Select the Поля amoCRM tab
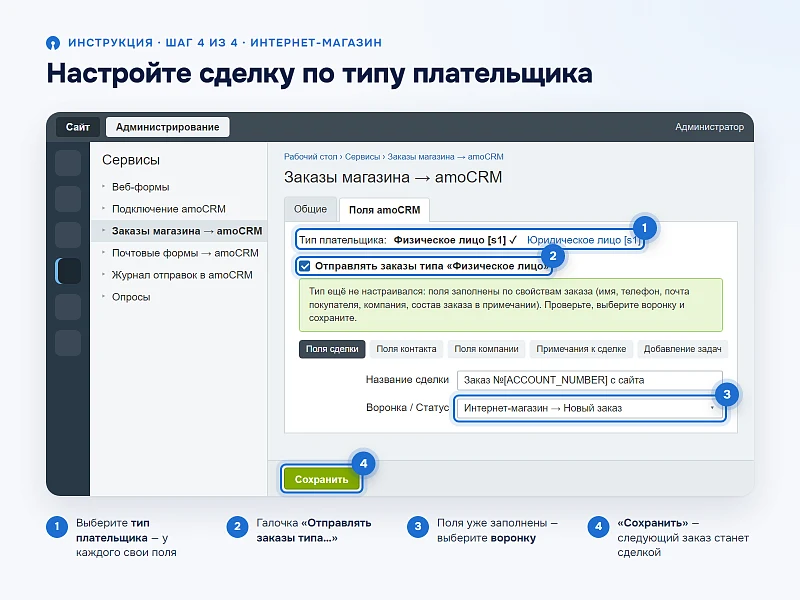This screenshot has width=800, height=600. (384, 210)
